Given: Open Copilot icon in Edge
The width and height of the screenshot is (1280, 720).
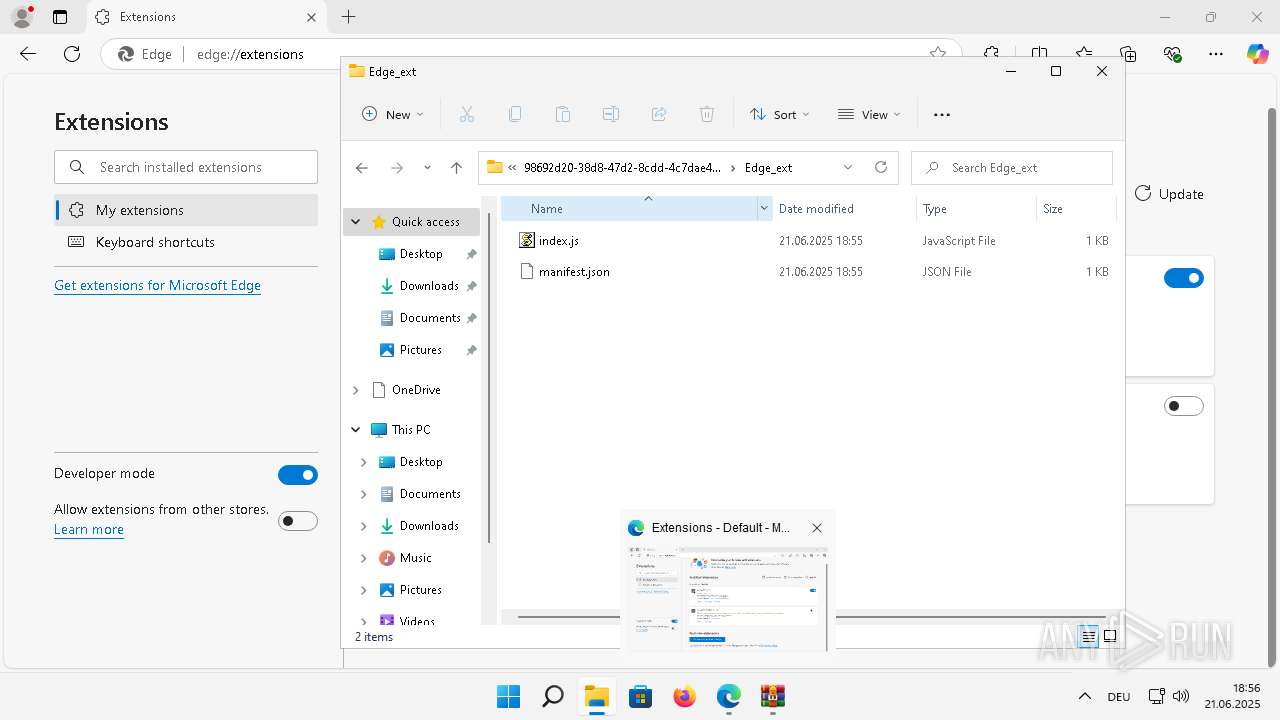Looking at the screenshot, I should point(1258,54).
